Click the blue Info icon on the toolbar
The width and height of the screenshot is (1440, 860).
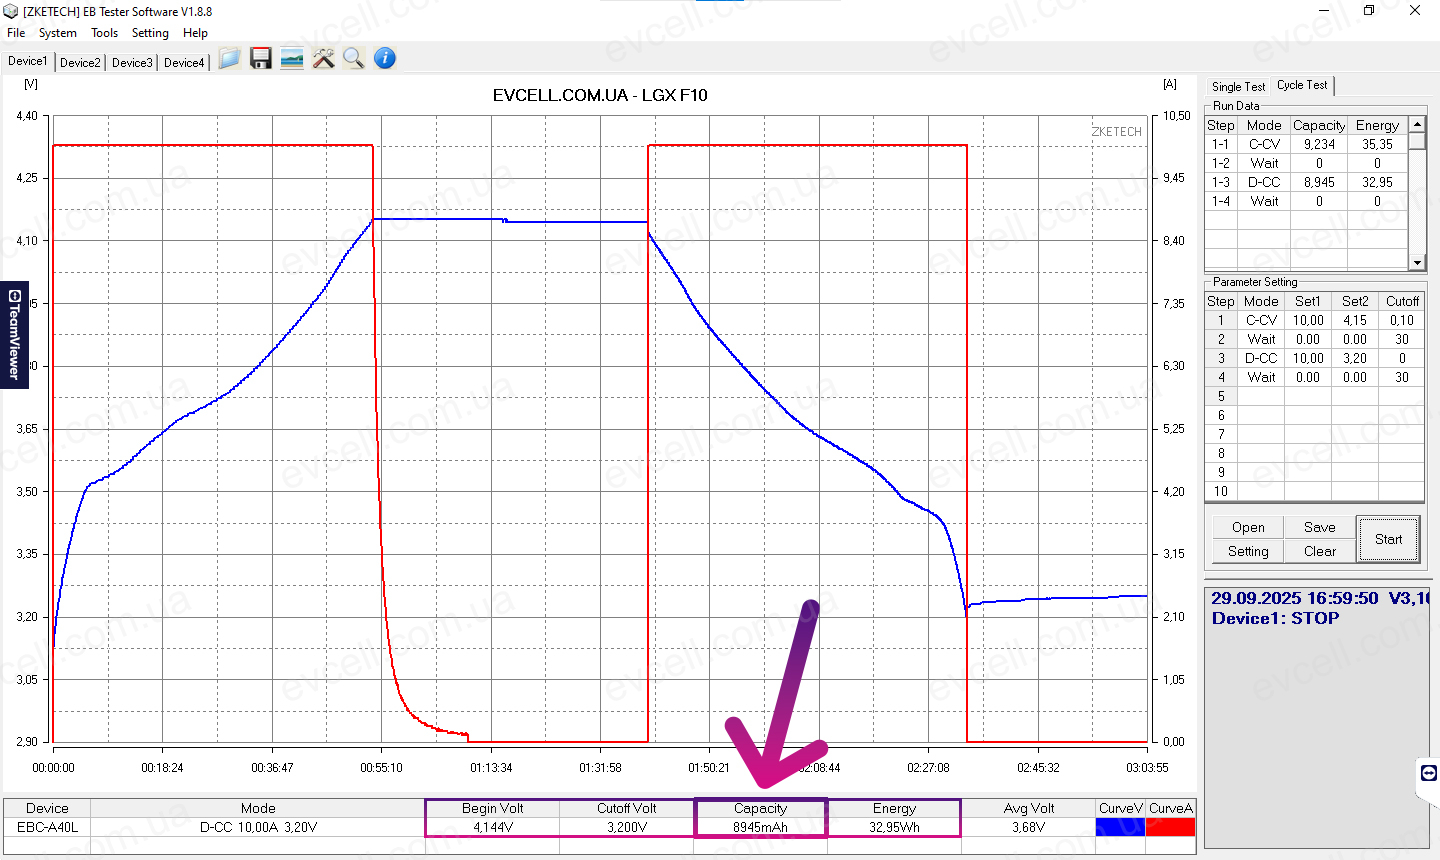click(384, 58)
